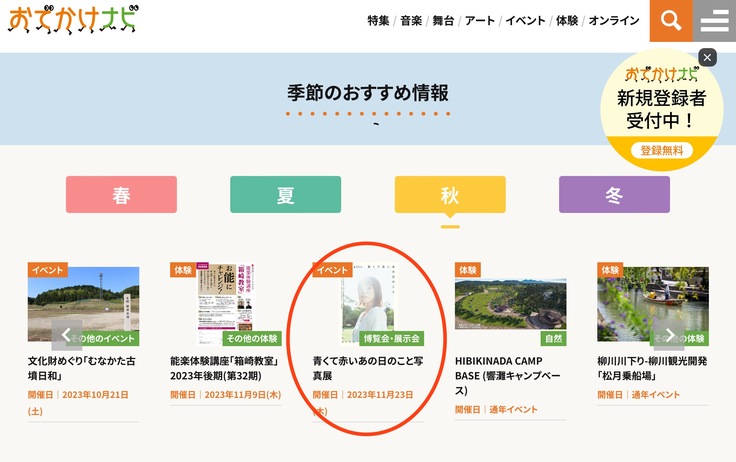Go to the アート category
The image size is (736, 462).
(x=480, y=21)
